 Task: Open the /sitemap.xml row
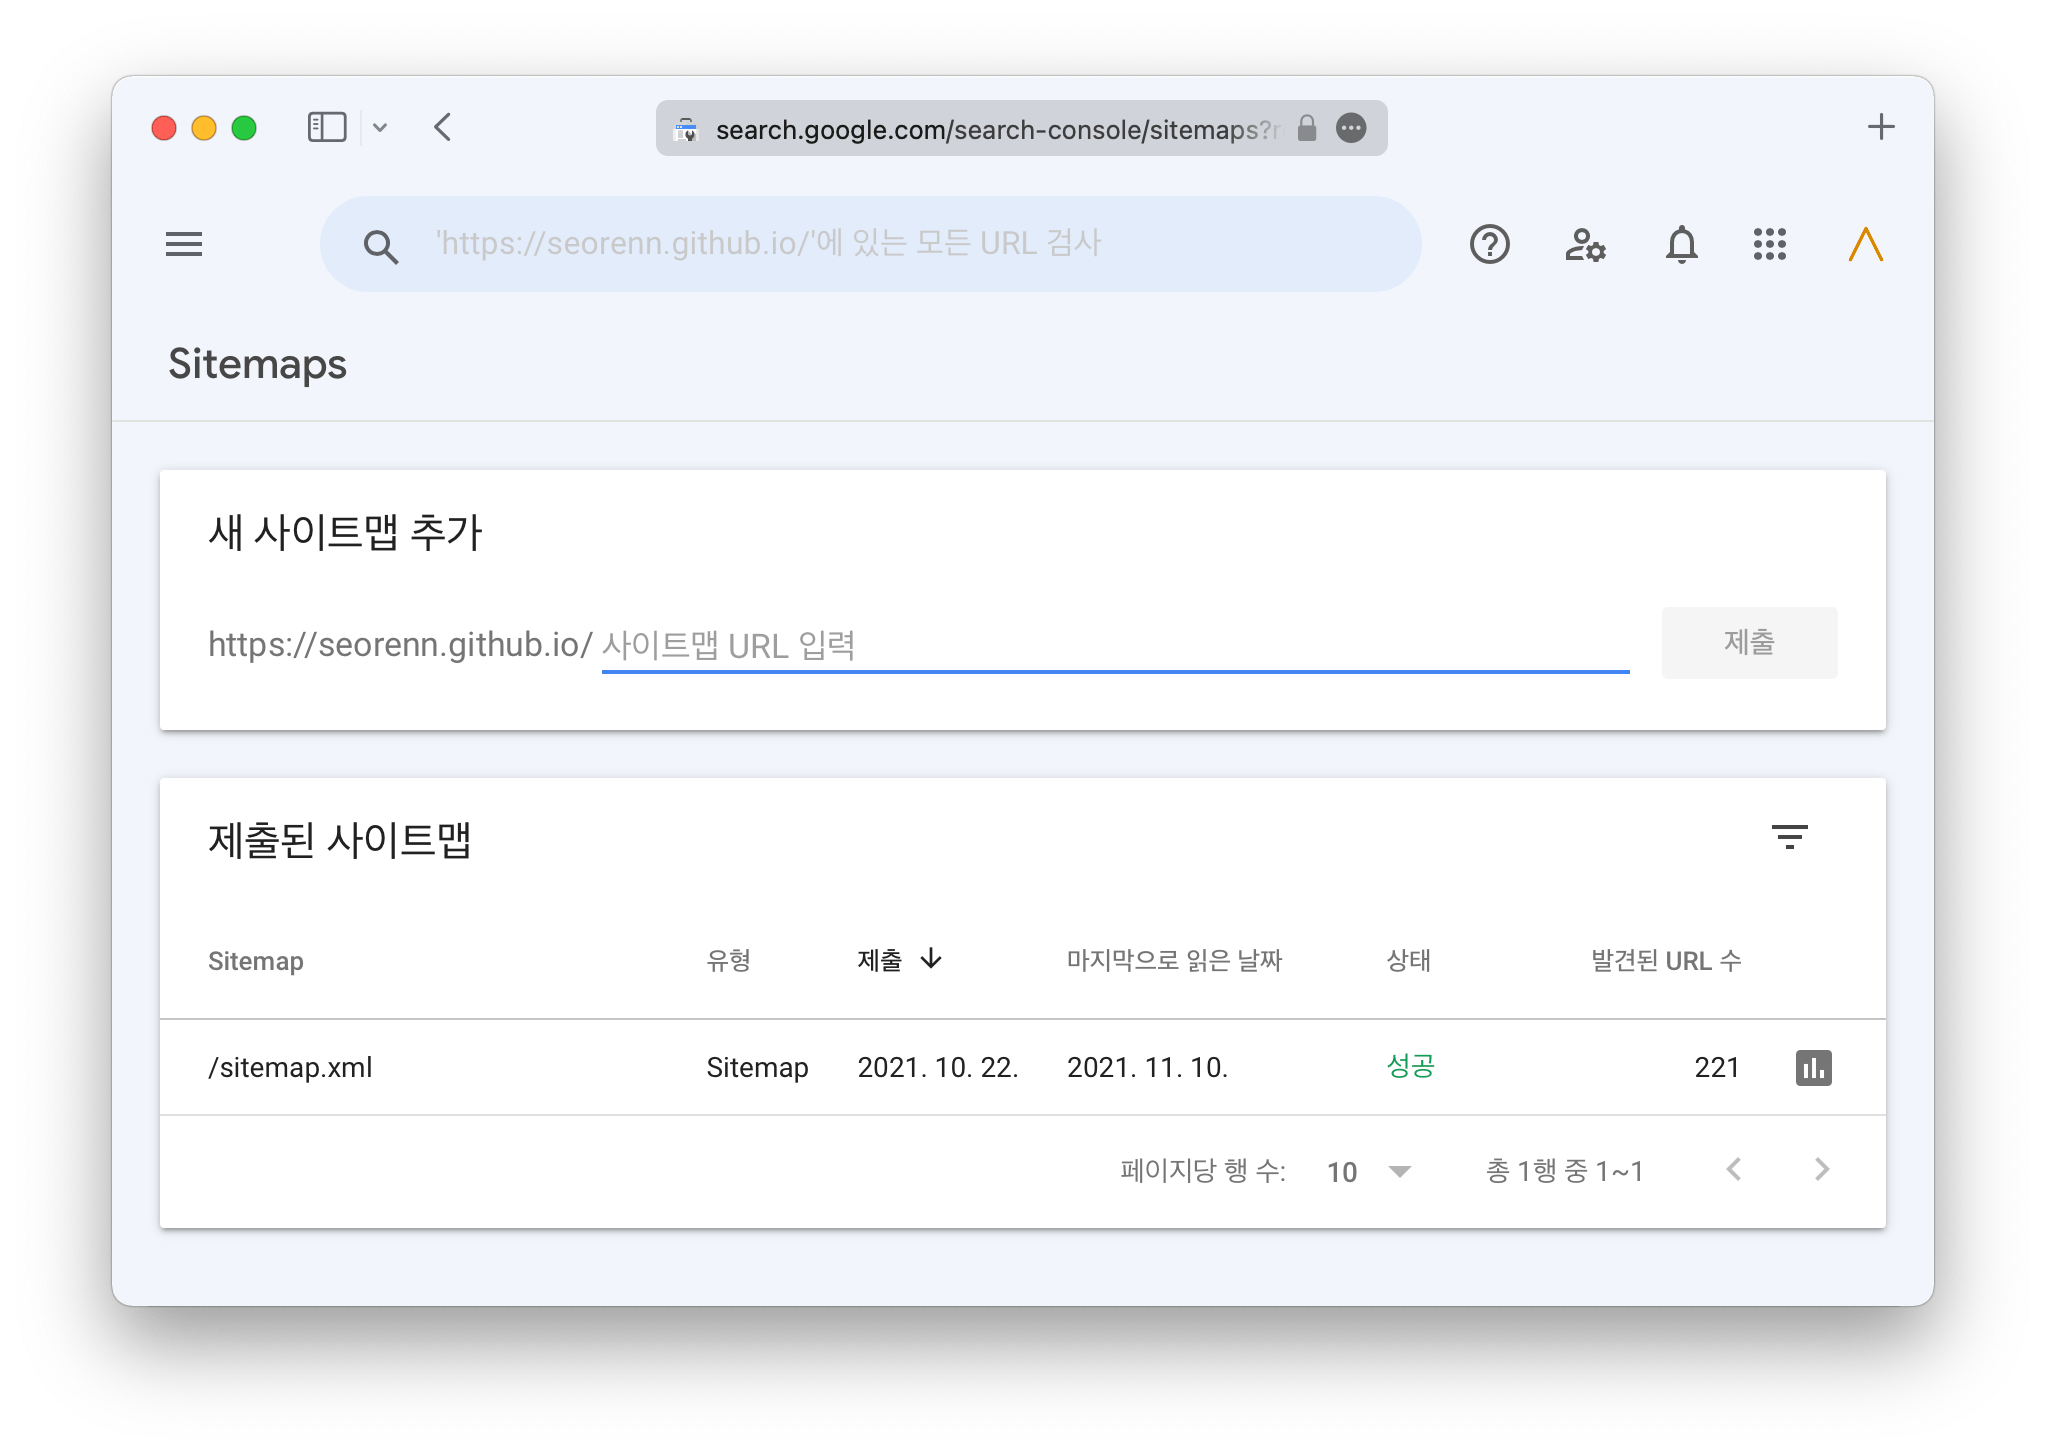(290, 1068)
